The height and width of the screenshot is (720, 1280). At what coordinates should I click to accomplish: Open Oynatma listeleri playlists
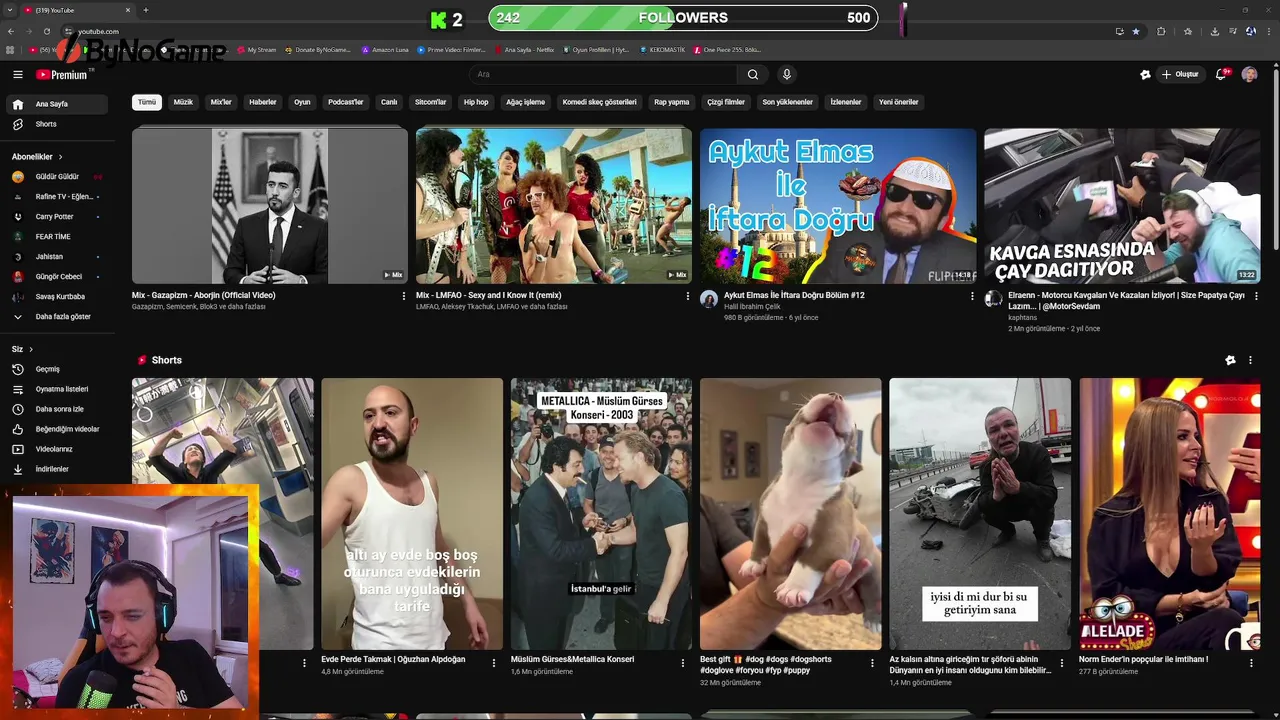coord(58,389)
